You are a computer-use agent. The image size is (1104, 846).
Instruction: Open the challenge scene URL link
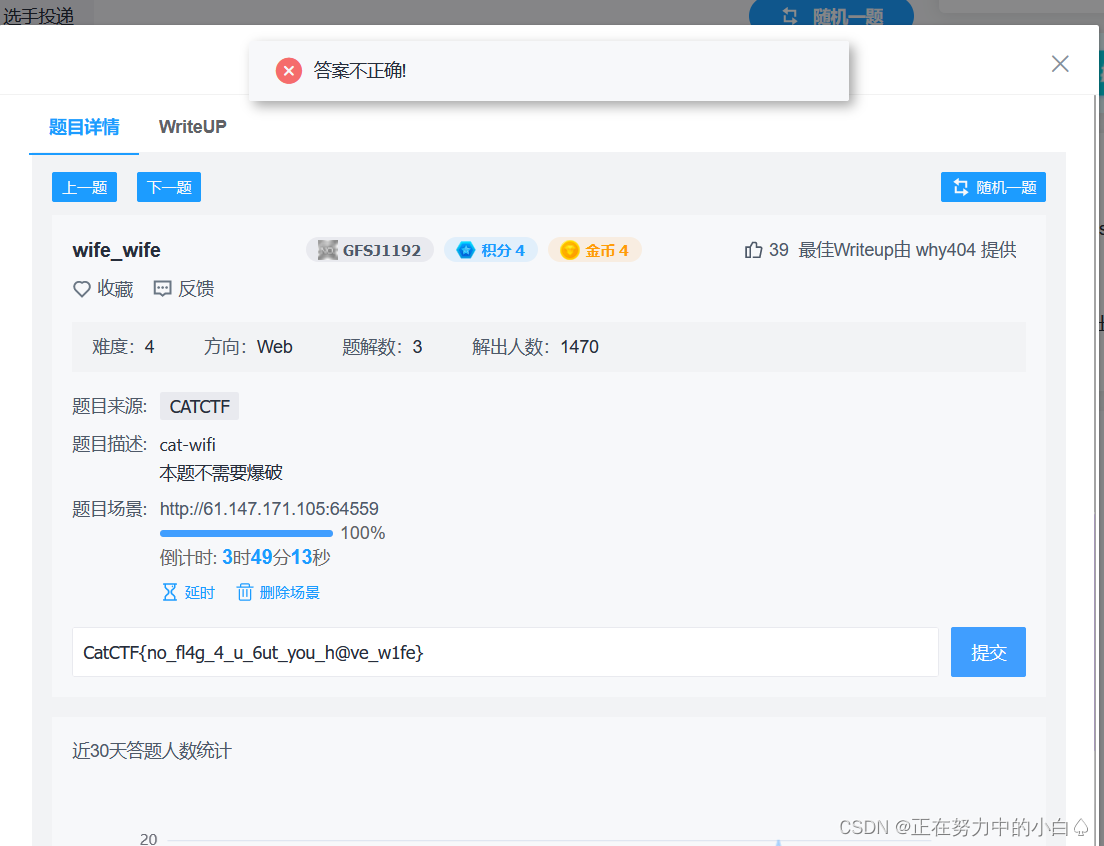(269, 509)
